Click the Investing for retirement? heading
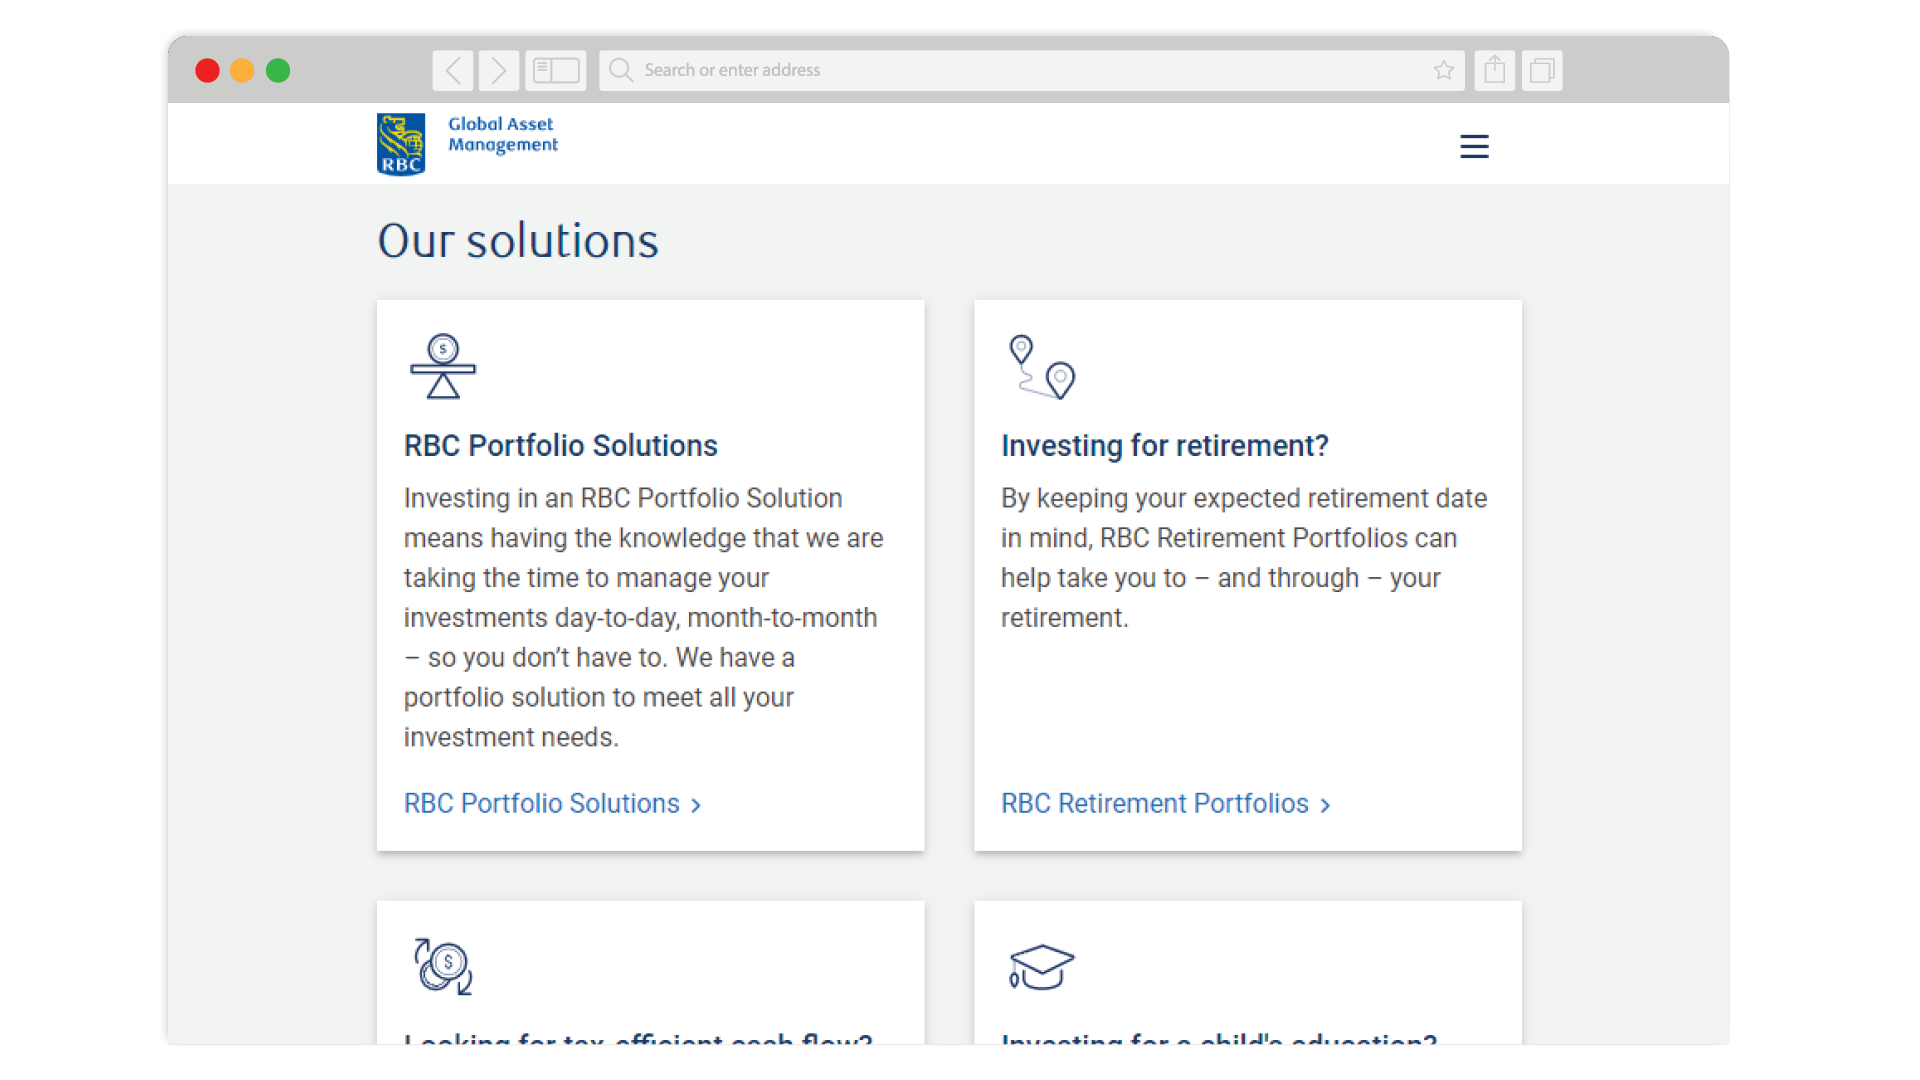The height and width of the screenshot is (1080, 1920). (x=1164, y=445)
